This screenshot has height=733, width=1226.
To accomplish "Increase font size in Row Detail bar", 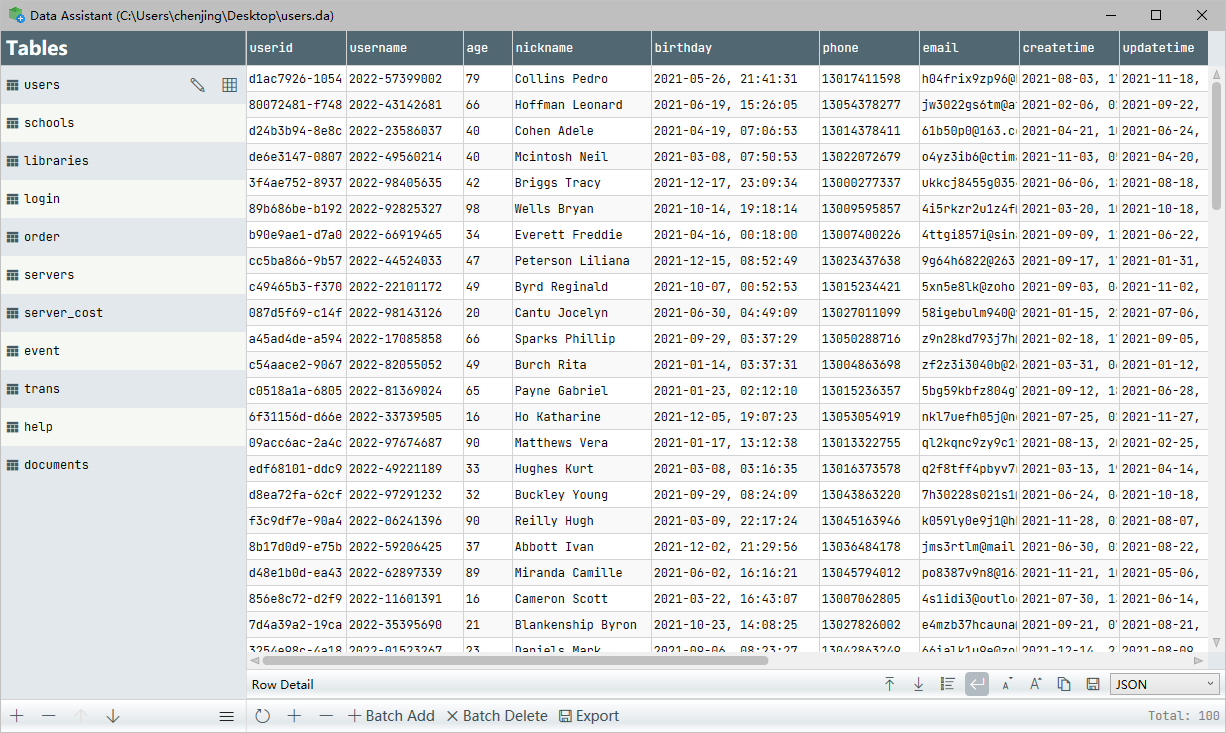I will pos(1035,684).
